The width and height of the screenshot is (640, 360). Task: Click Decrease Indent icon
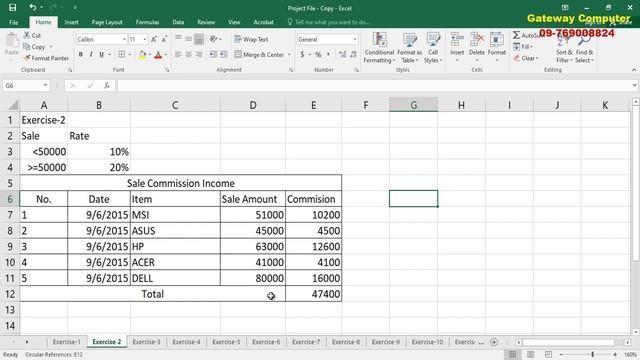(x=213, y=54)
